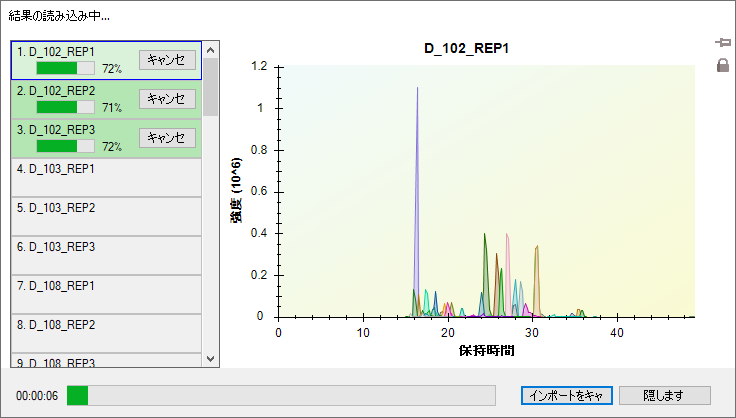Toggle the lock icon beside the graph
Screen dimensions: 736x418
point(723,65)
